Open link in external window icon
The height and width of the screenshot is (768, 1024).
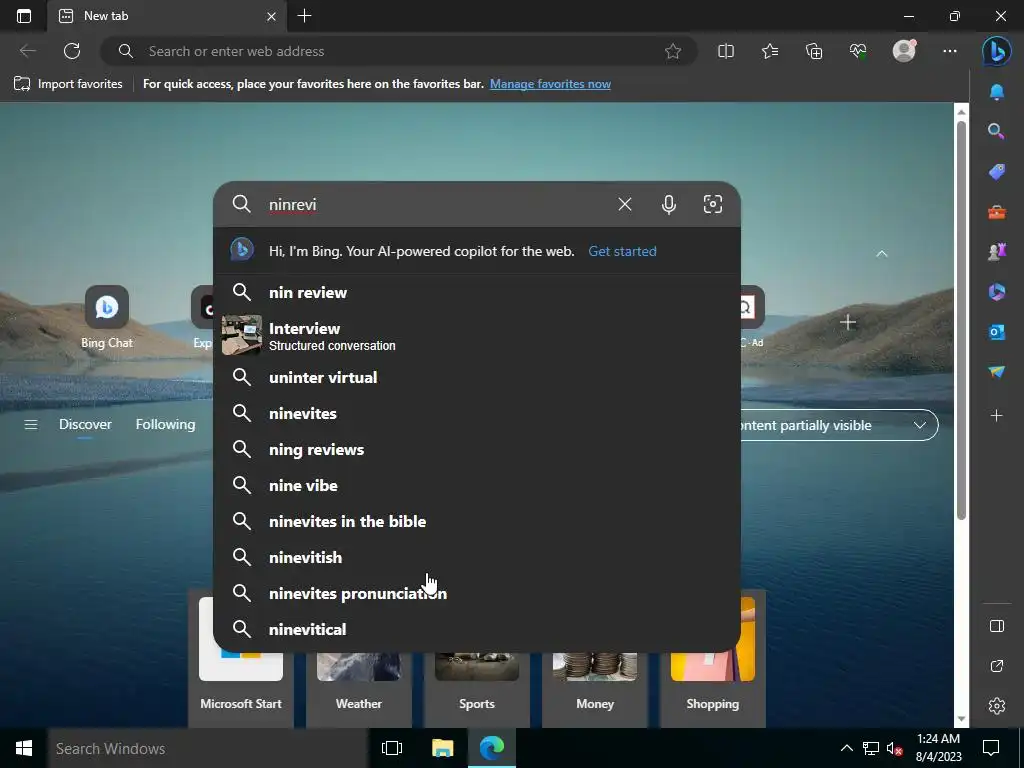point(997,666)
